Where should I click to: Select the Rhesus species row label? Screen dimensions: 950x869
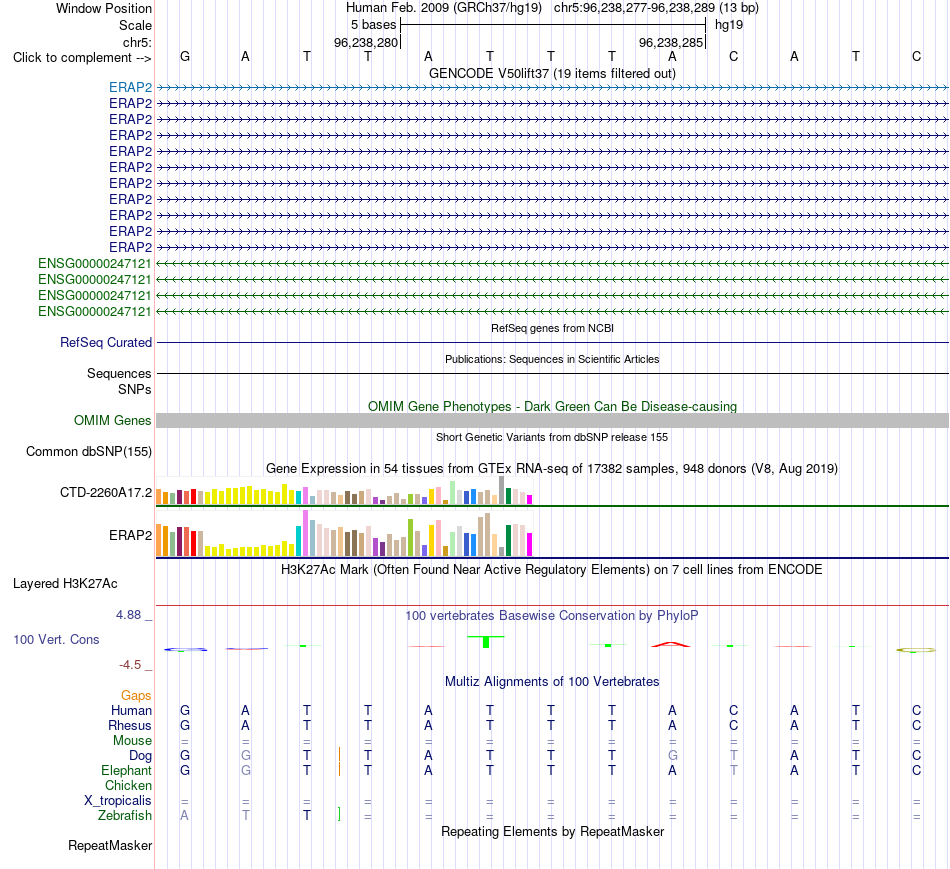point(130,725)
